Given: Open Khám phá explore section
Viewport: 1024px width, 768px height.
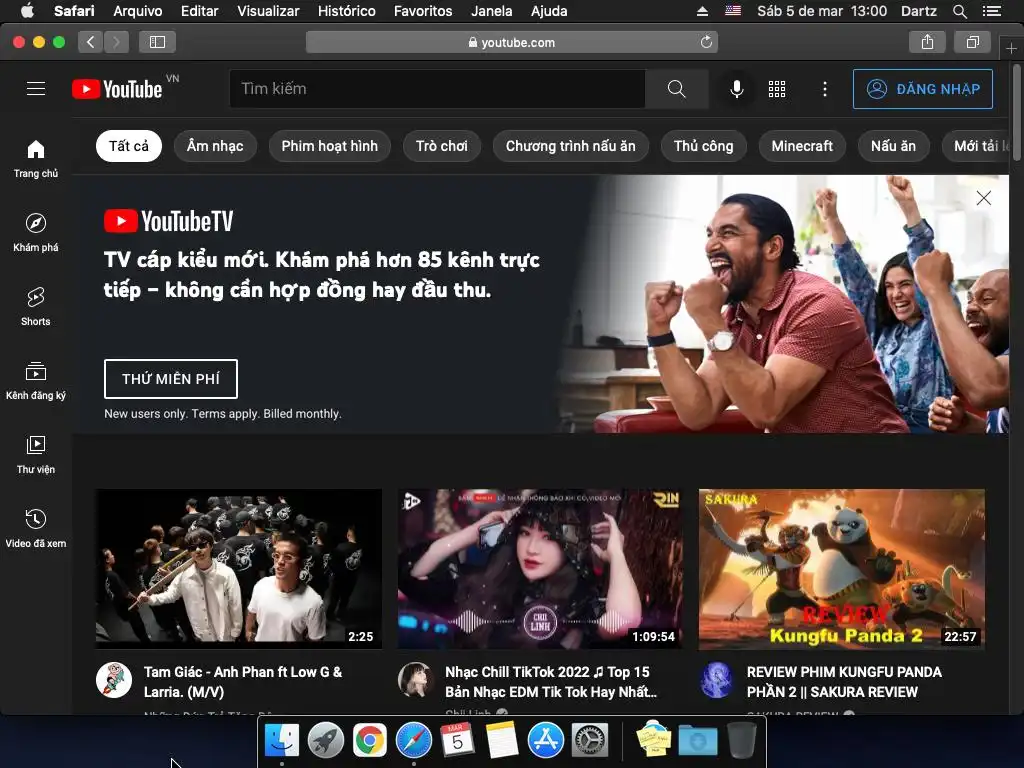Looking at the screenshot, I should click(x=36, y=232).
